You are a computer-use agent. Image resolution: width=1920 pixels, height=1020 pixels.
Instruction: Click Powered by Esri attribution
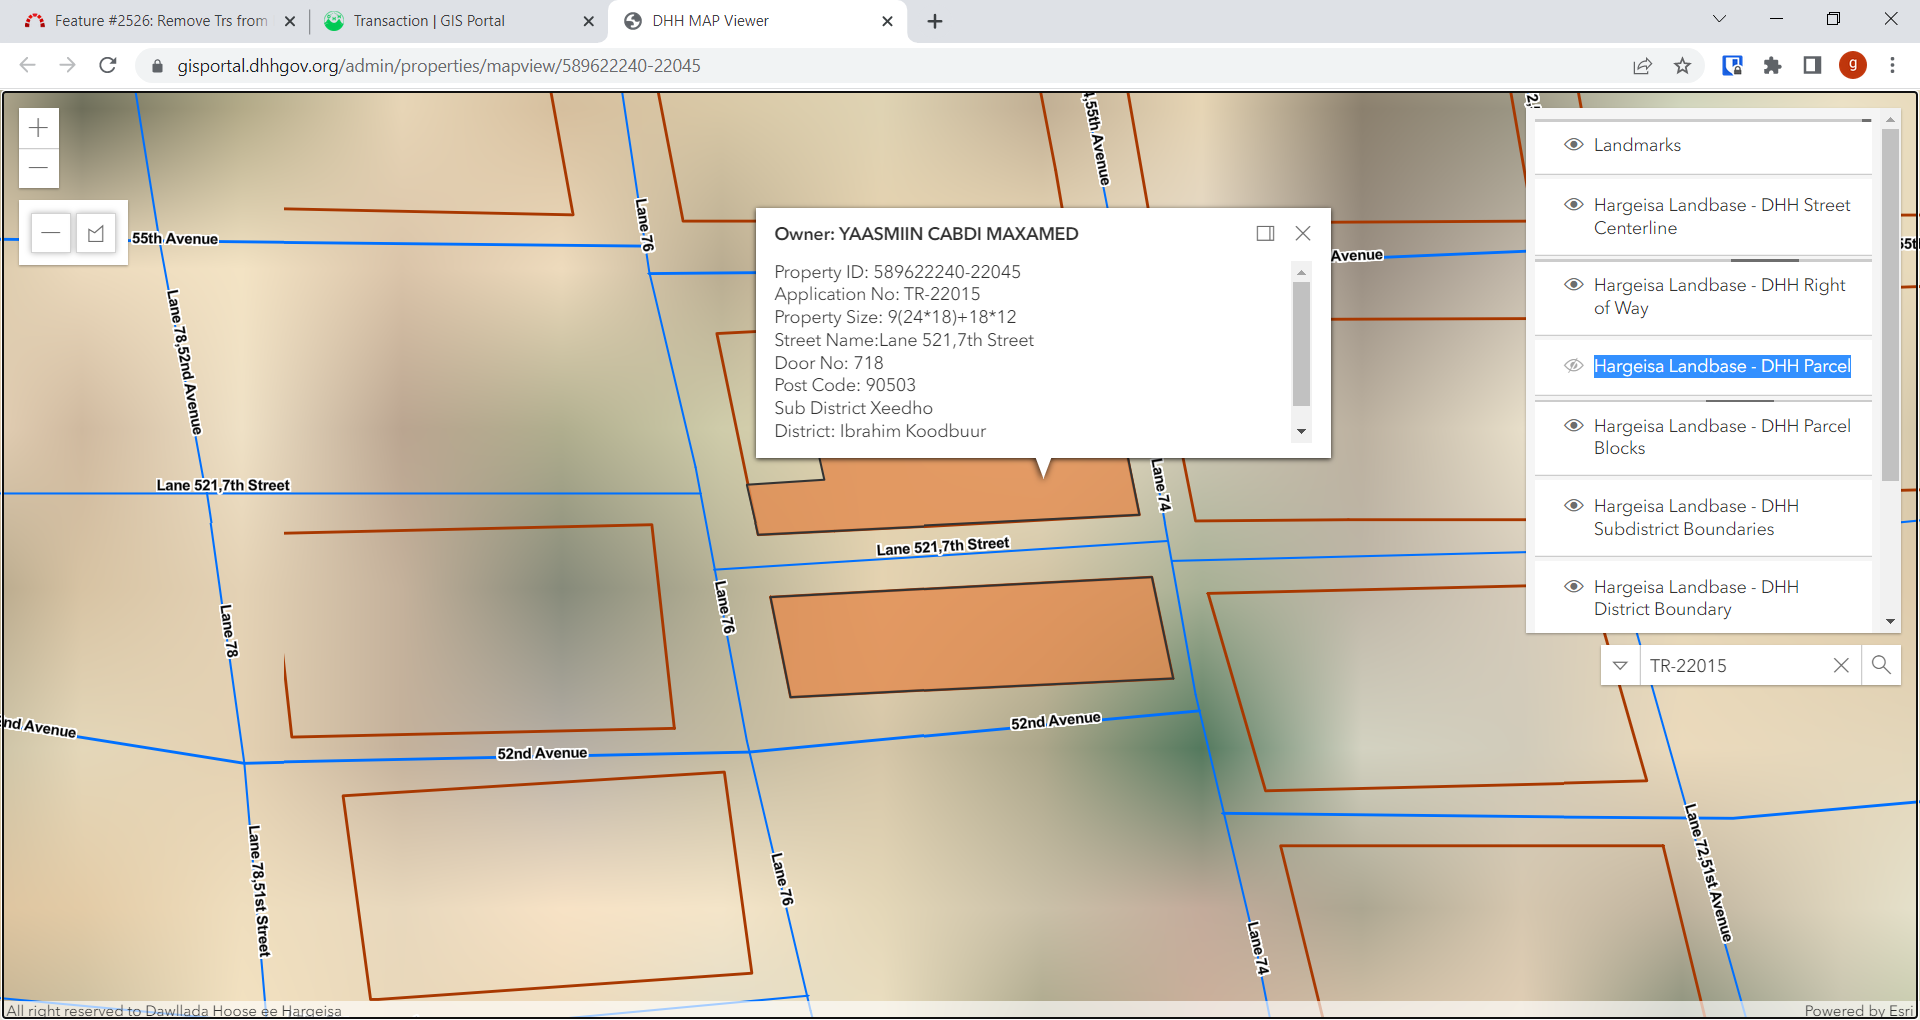(1858, 1010)
